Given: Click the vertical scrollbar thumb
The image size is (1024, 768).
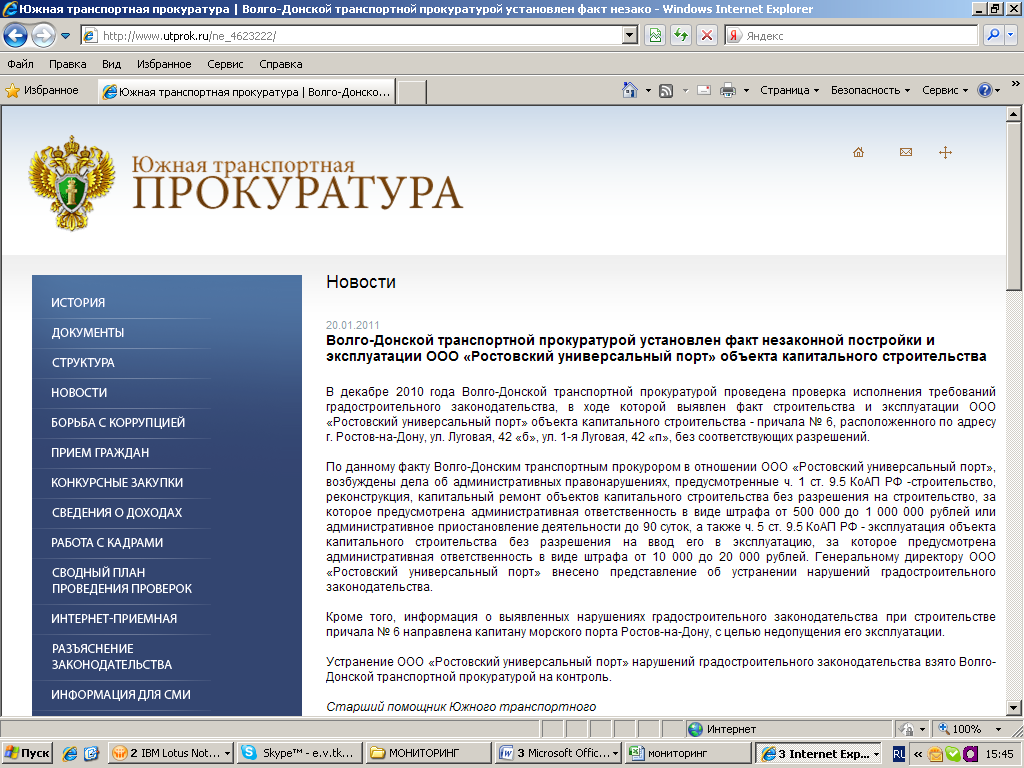Looking at the screenshot, I should pos(1014,206).
